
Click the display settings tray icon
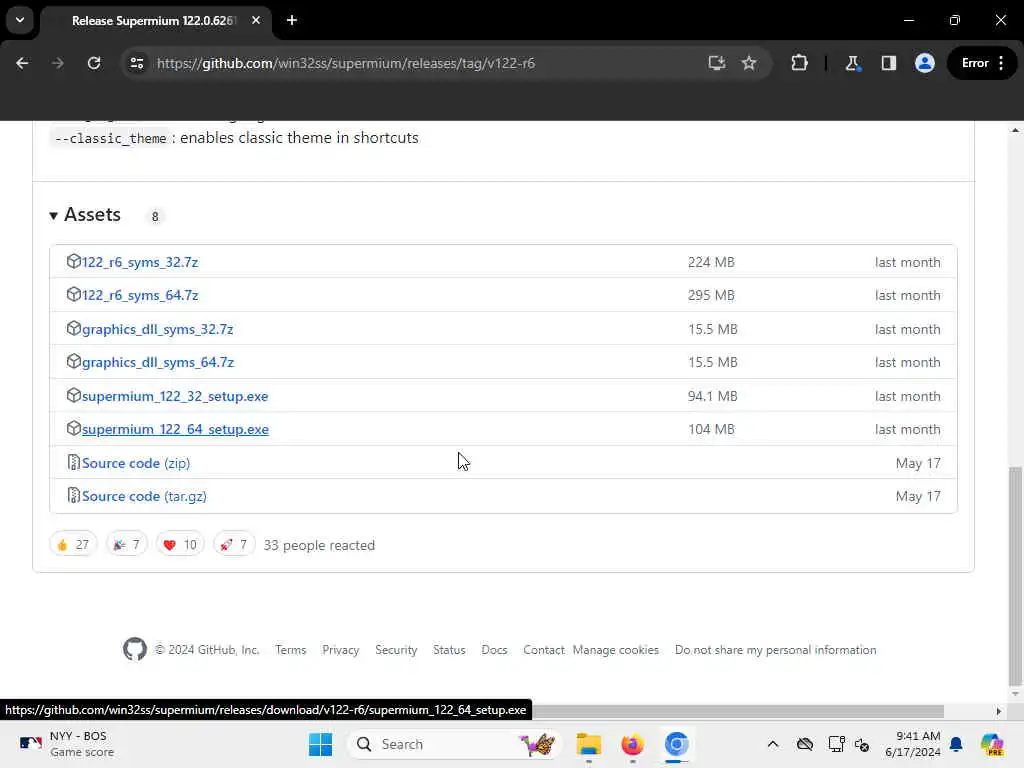click(x=836, y=744)
